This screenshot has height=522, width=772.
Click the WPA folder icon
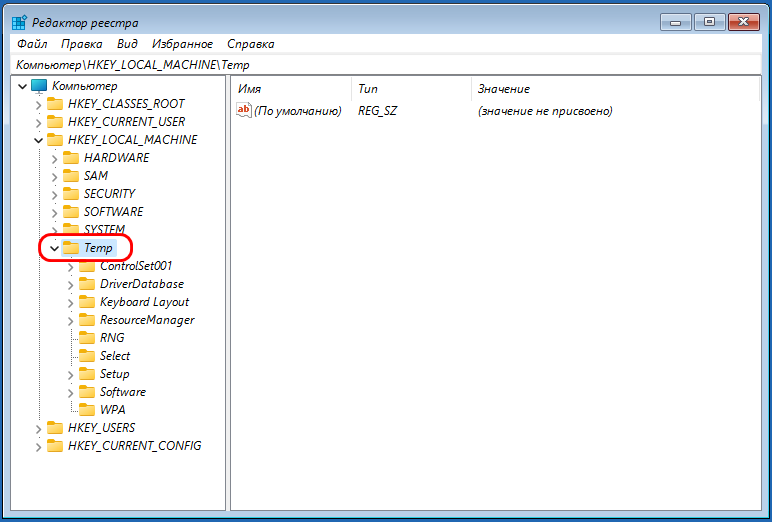pos(87,410)
